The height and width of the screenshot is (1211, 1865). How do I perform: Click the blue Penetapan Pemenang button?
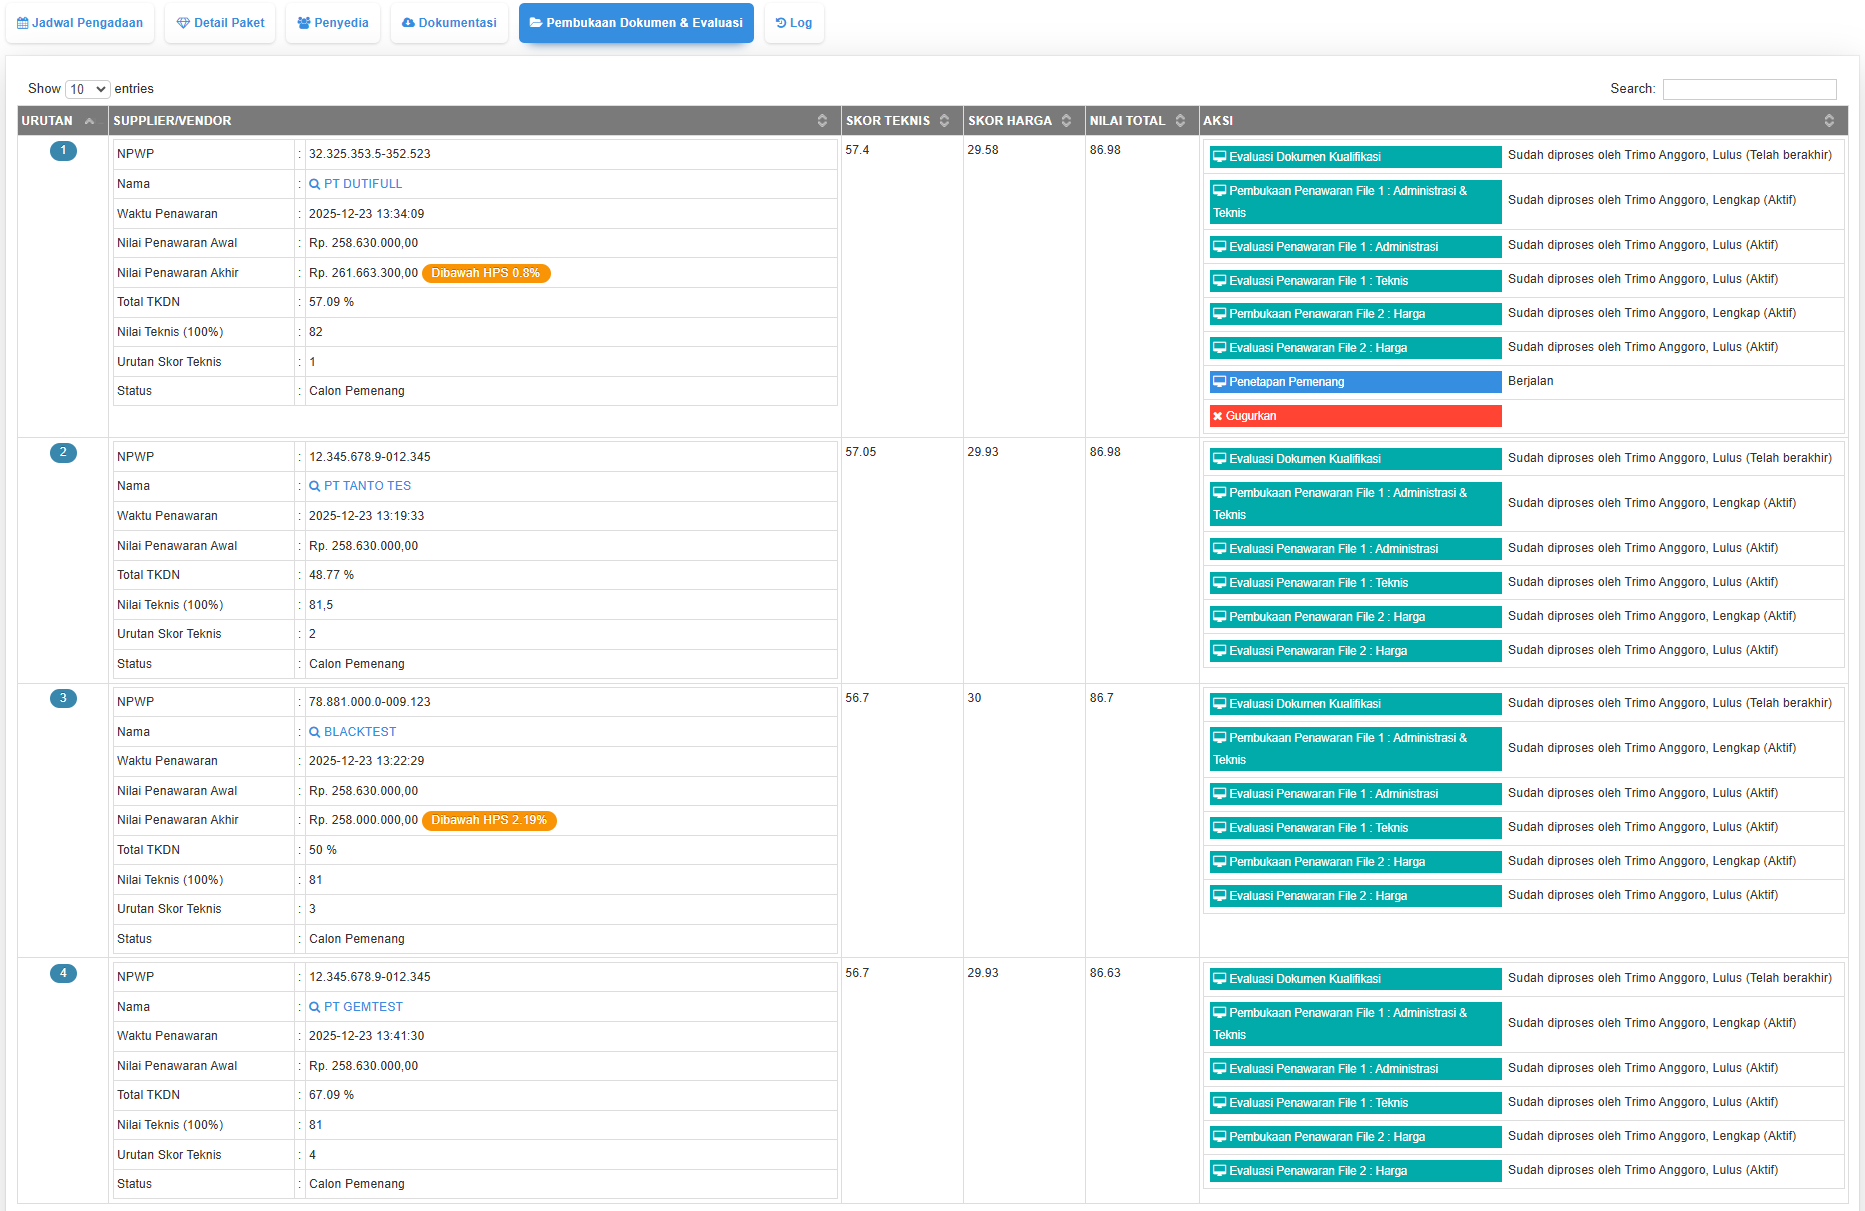click(1354, 382)
